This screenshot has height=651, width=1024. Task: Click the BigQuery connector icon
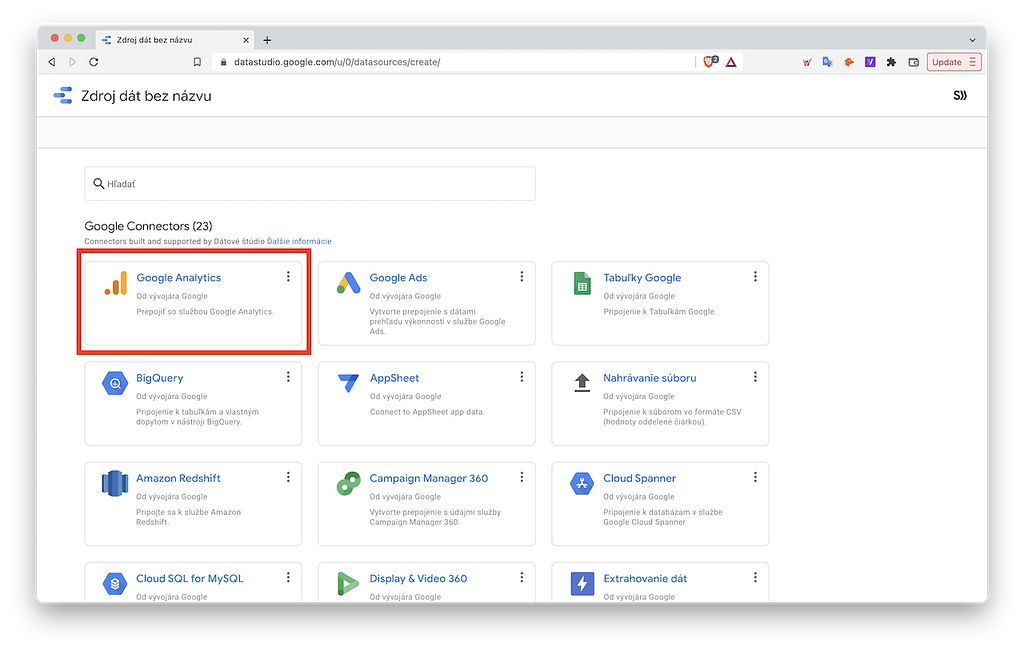[115, 383]
